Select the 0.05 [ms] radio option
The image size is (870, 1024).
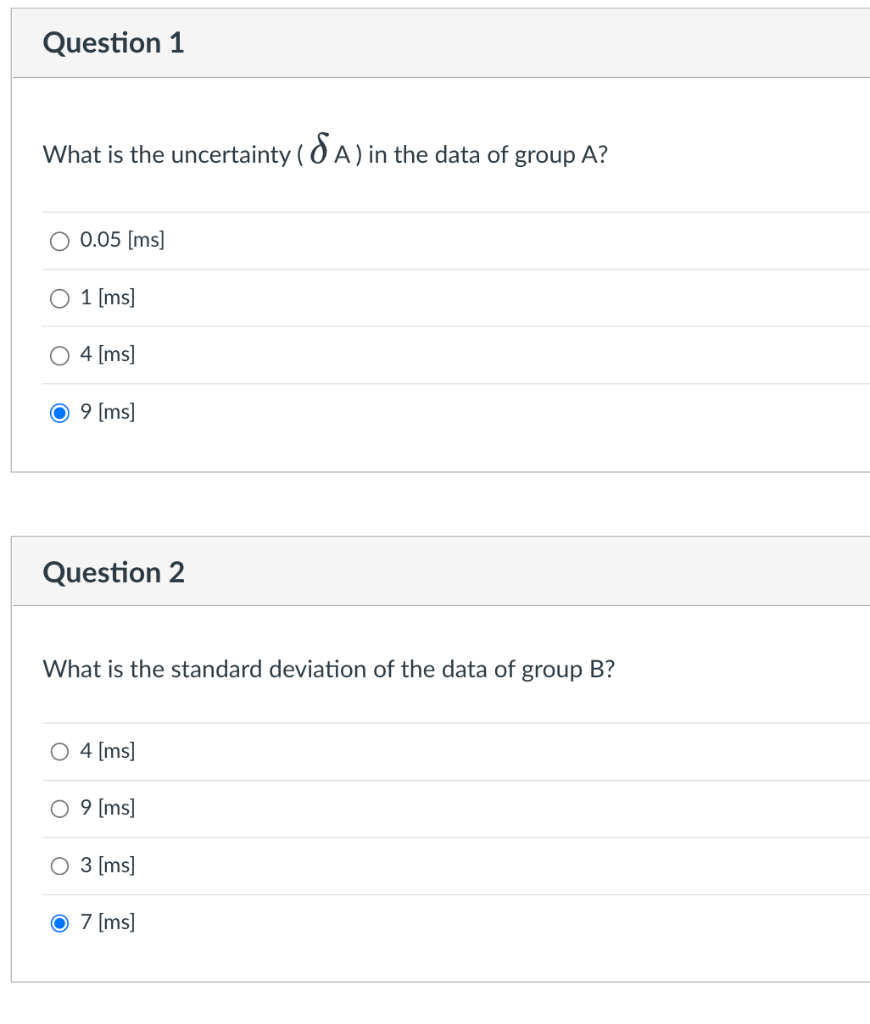(x=60, y=240)
